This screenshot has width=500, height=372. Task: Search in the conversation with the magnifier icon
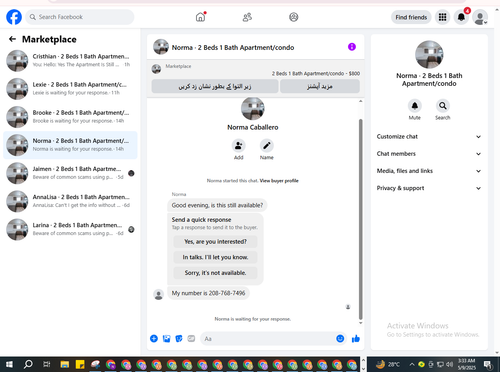tap(443, 106)
